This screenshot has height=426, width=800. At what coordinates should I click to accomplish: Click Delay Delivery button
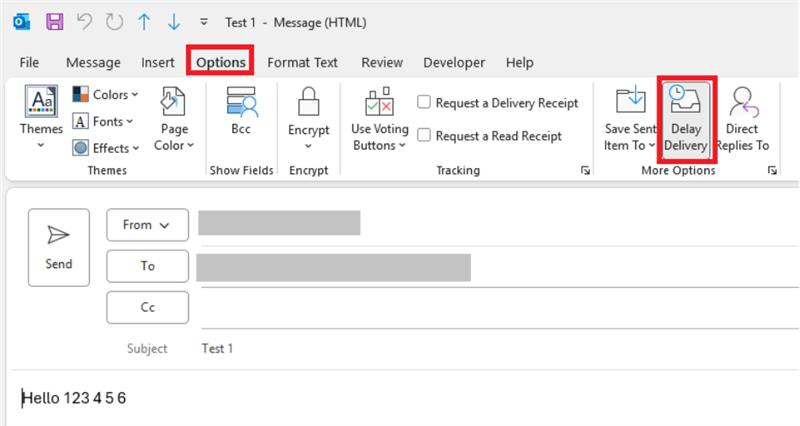click(x=686, y=119)
